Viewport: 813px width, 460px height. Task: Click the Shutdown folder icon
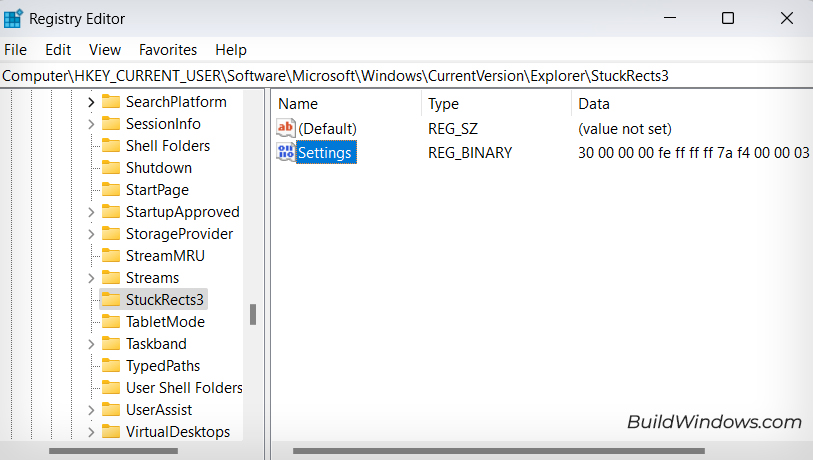[x=111, y=168]
